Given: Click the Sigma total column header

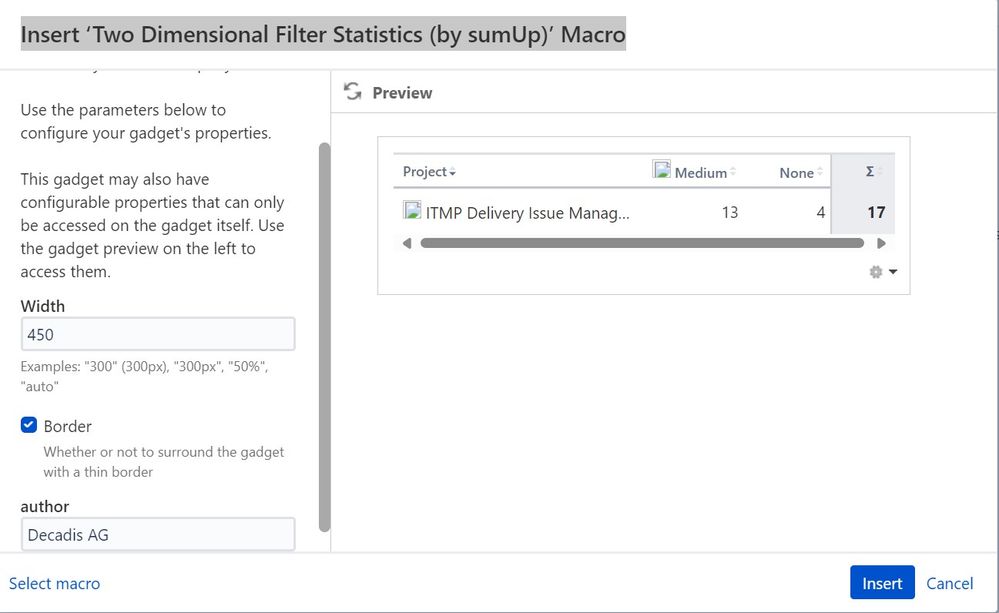Looking at the screenshot, I should click(x=869, y=171).
